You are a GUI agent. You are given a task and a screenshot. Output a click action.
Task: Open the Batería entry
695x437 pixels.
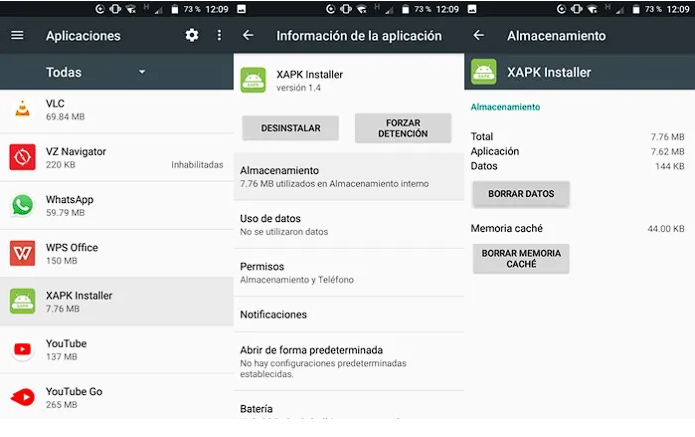coord(349,406)
